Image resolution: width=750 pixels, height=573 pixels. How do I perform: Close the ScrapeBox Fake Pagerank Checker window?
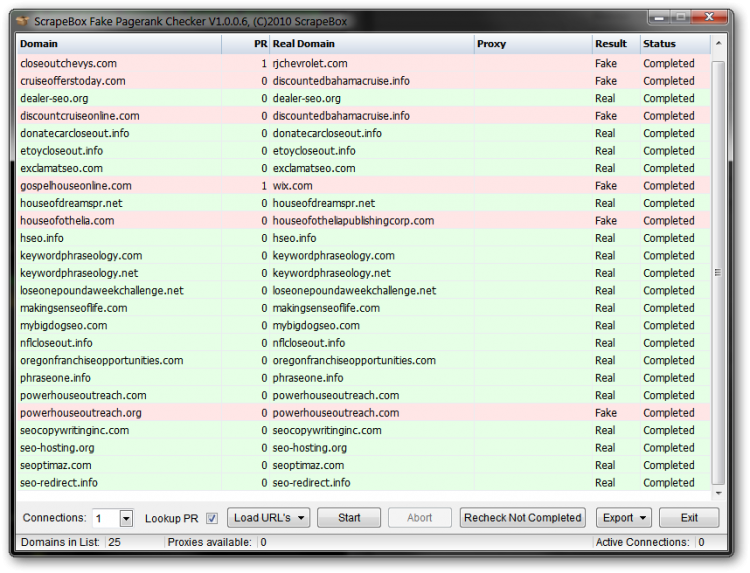(x=709, y=17)
